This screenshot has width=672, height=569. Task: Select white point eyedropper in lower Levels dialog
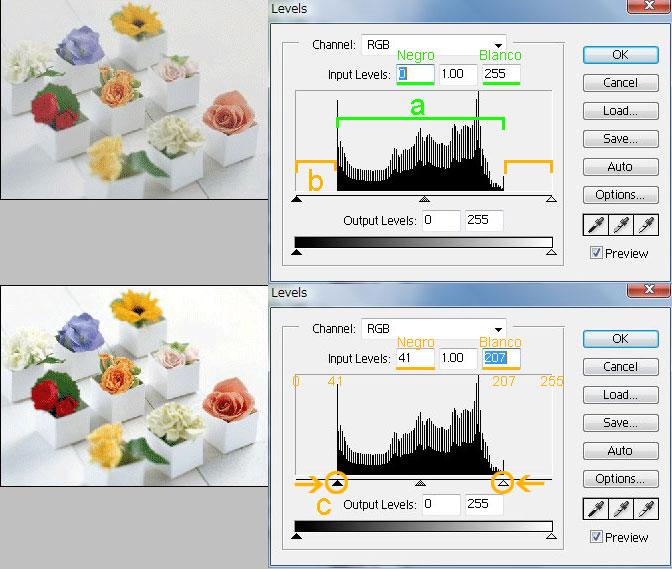click(646, 509)
